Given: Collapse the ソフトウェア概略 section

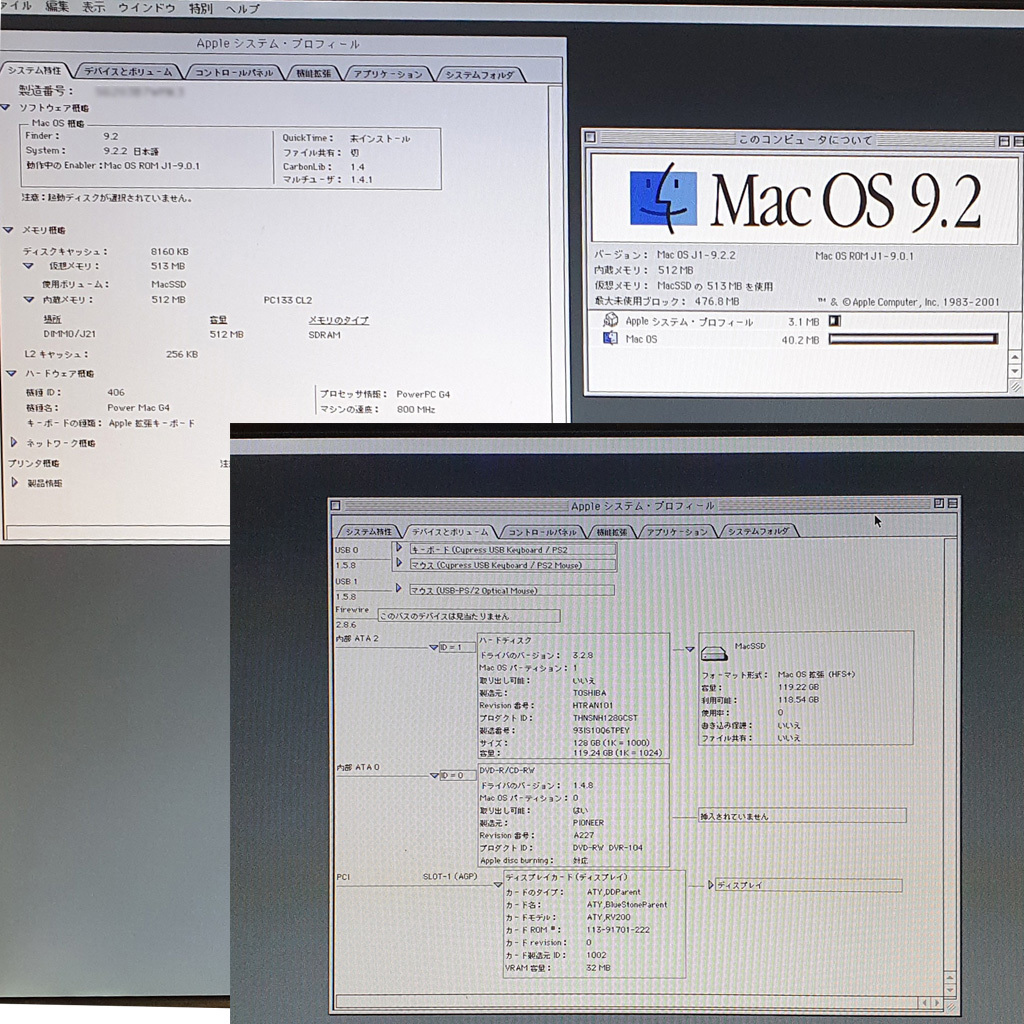Looking at the screenshot, I should coord(6,107).
